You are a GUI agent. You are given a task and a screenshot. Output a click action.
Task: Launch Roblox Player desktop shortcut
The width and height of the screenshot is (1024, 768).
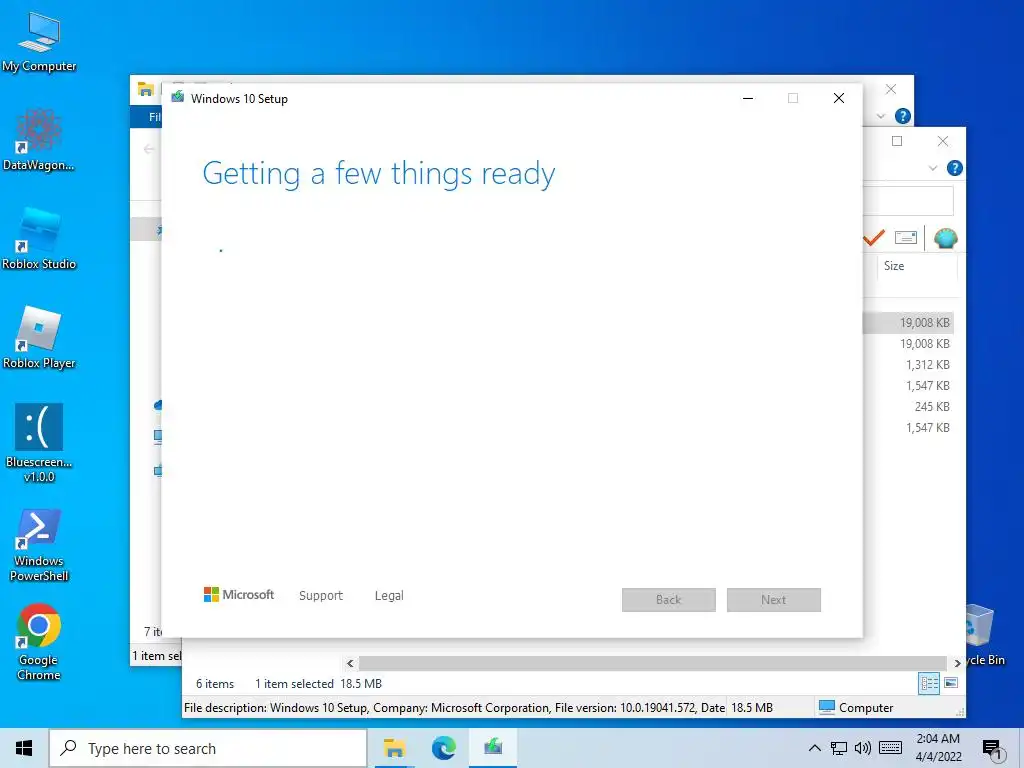[x=39, y=338]
